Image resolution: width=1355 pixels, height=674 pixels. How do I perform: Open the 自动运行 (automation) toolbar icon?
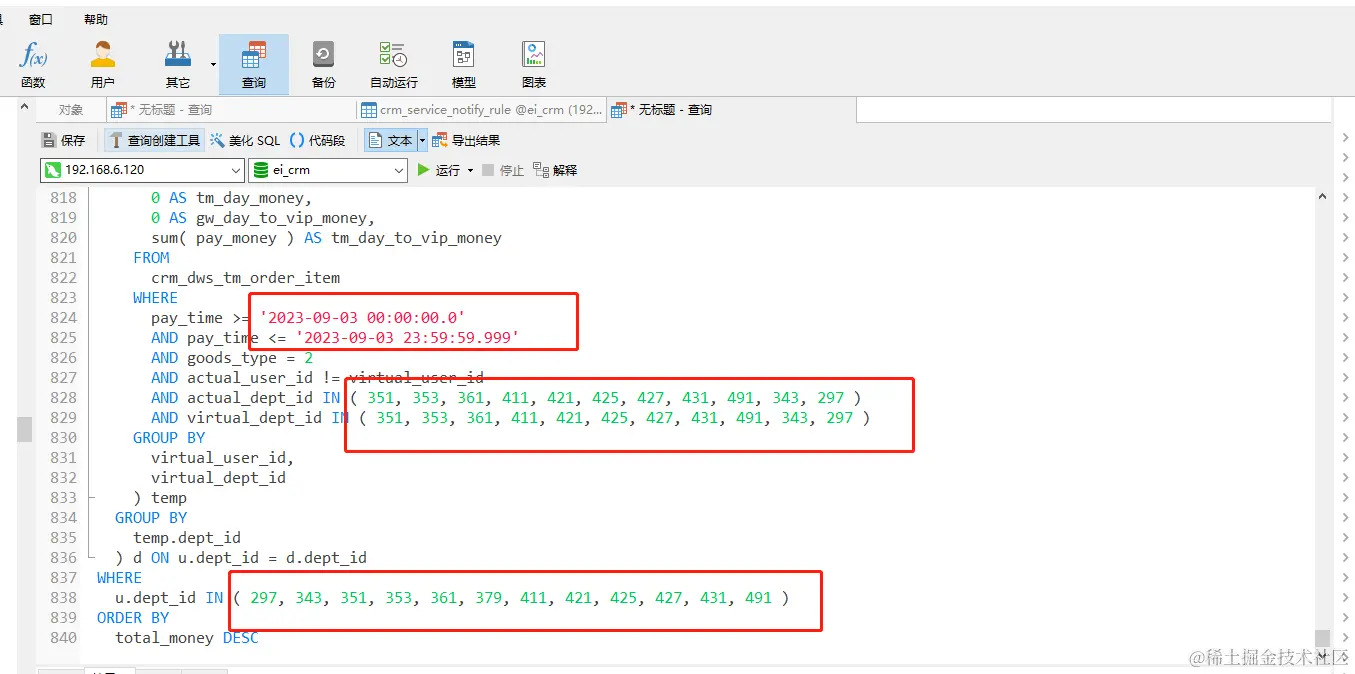tap(393, 65)
